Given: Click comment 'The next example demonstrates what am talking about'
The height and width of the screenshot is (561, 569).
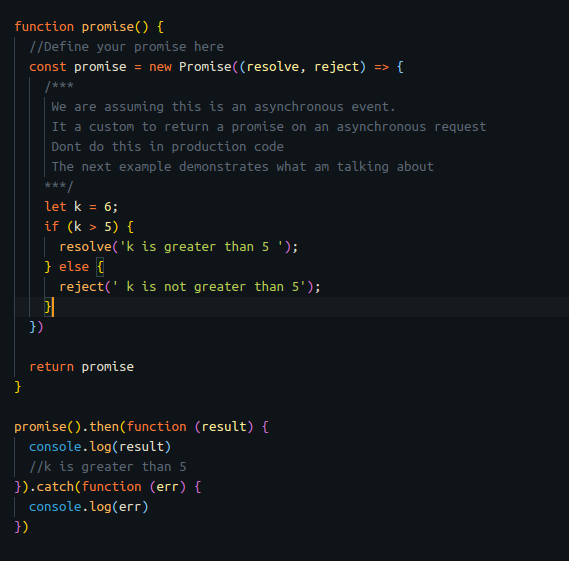Looking at the screenshot, I should (242, 167).
